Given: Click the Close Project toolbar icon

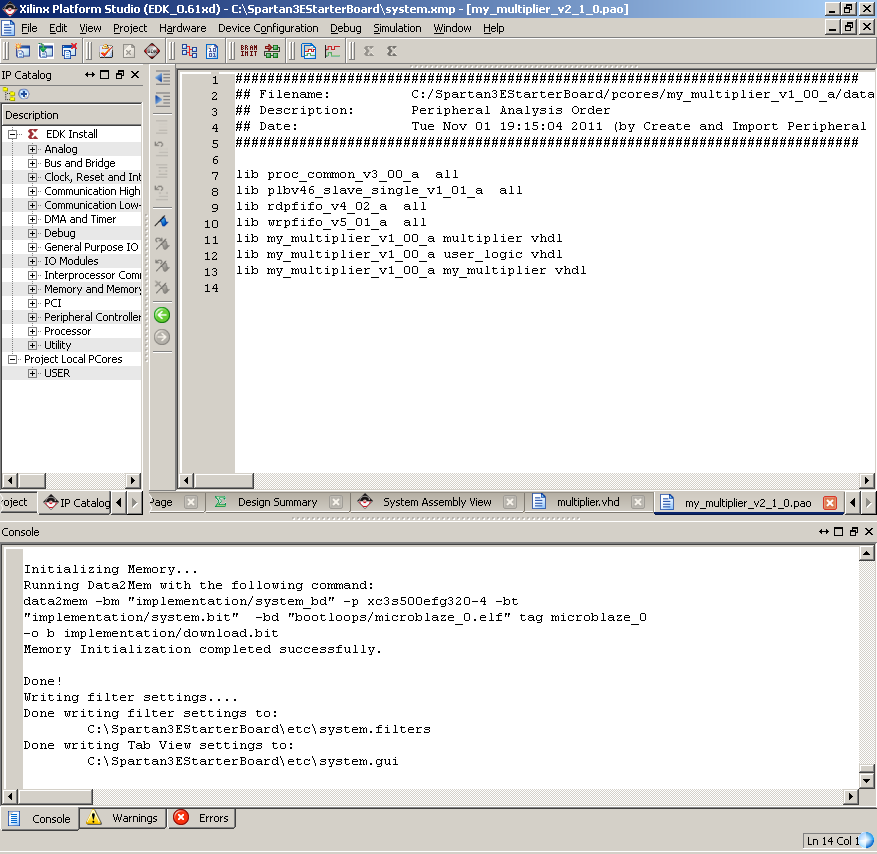Looking at the screenshot, I should pyautogui.click(x=69, y=51).
